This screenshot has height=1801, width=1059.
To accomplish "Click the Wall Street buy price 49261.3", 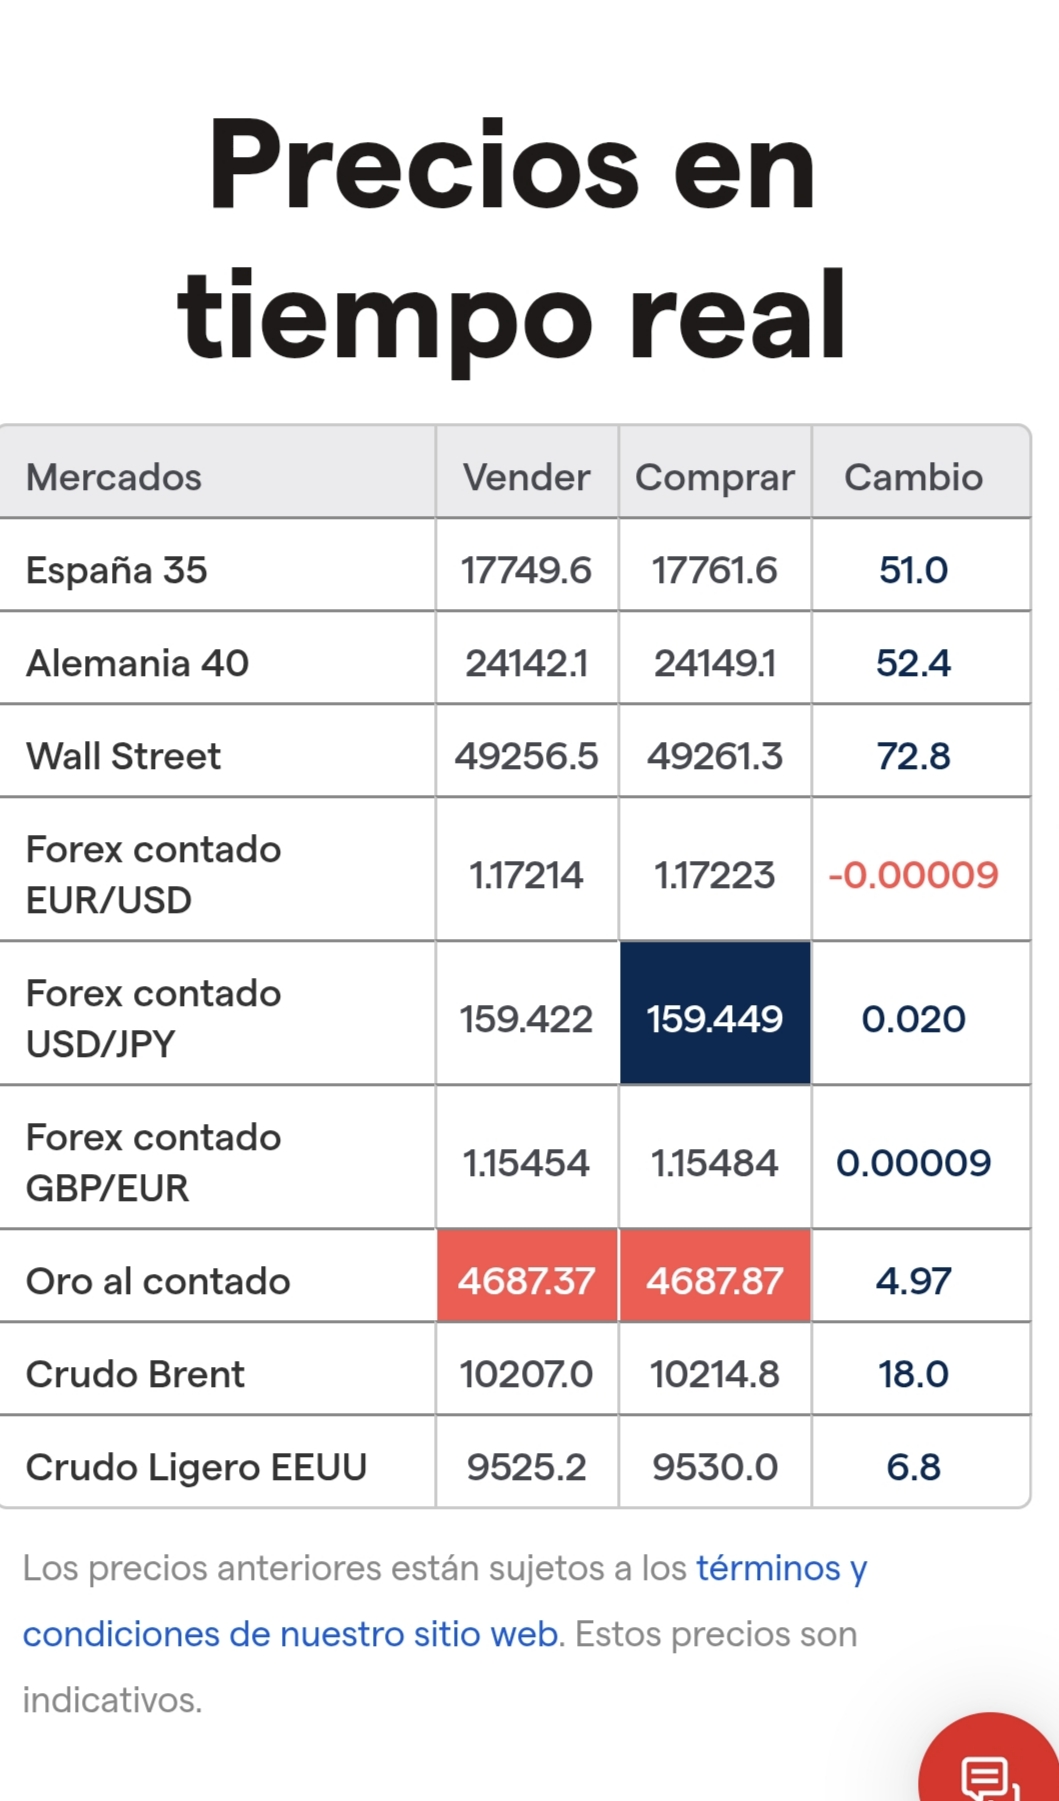I will 715,756.
